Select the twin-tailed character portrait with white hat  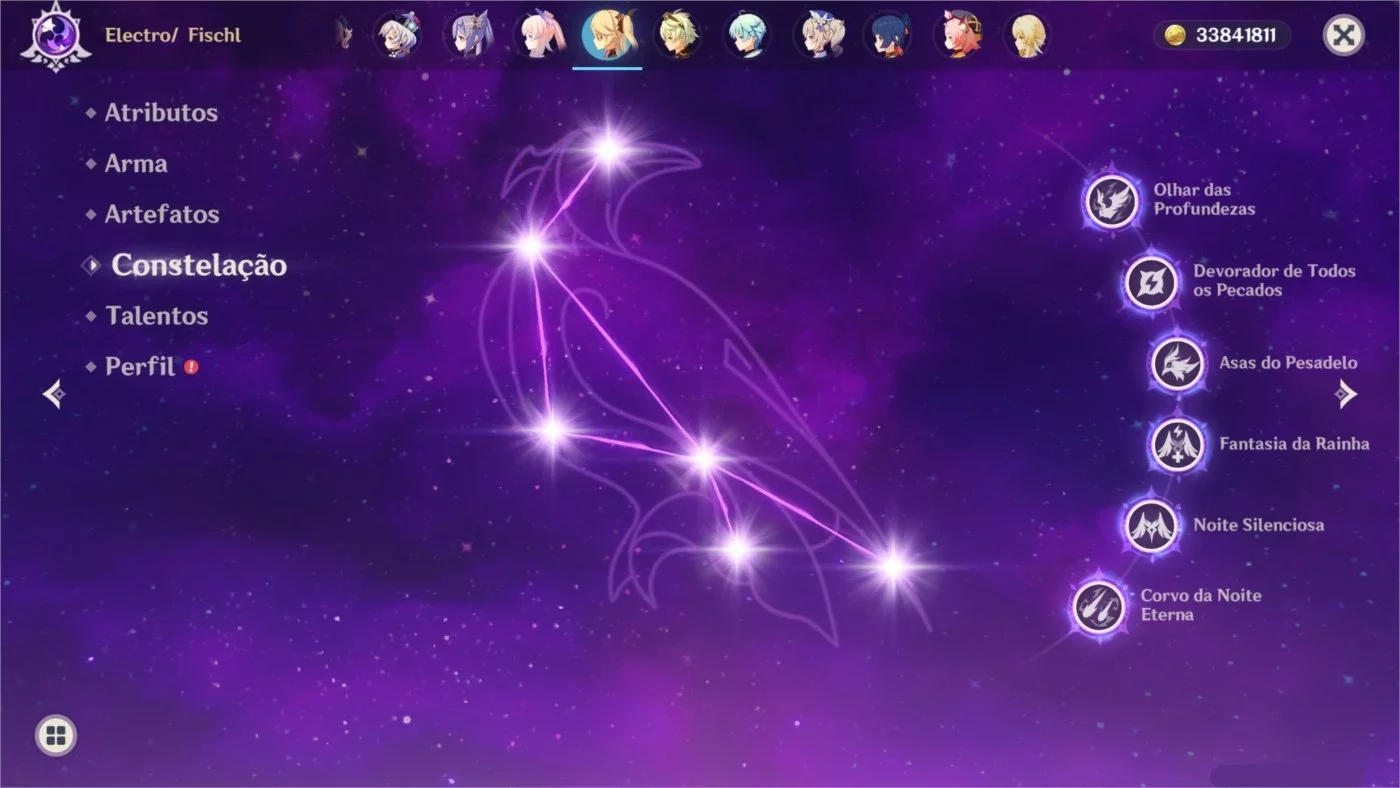pyautogui.click(x=818, y=35)
